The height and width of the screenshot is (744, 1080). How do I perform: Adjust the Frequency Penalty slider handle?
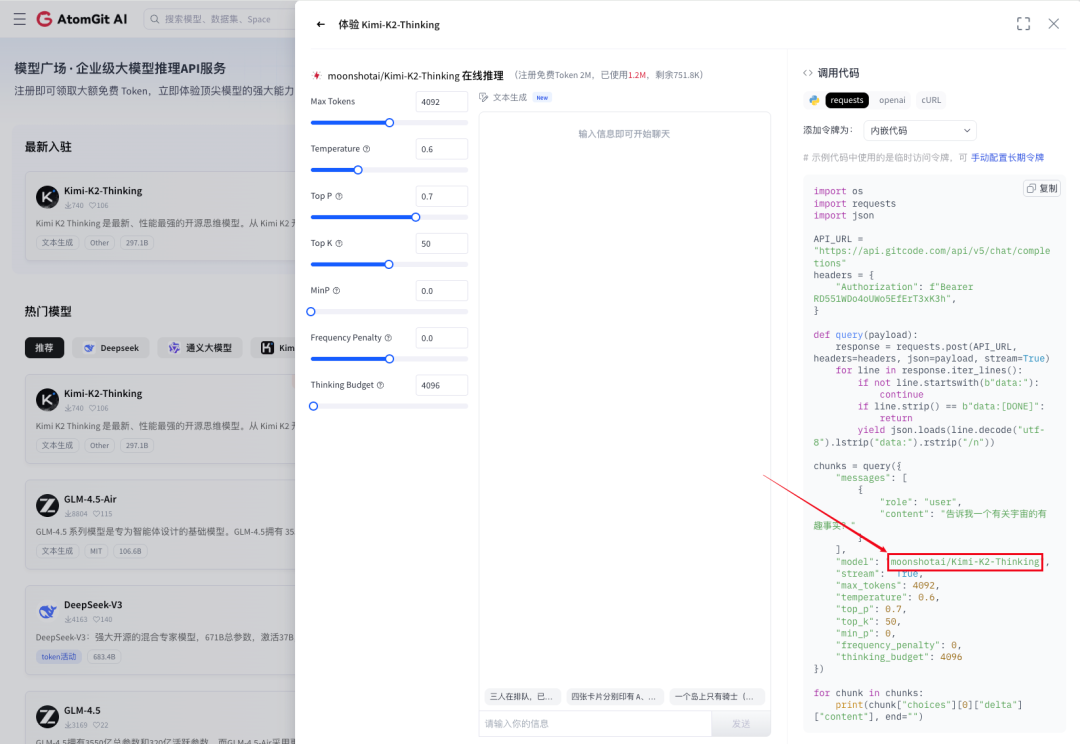pos(389,359)
